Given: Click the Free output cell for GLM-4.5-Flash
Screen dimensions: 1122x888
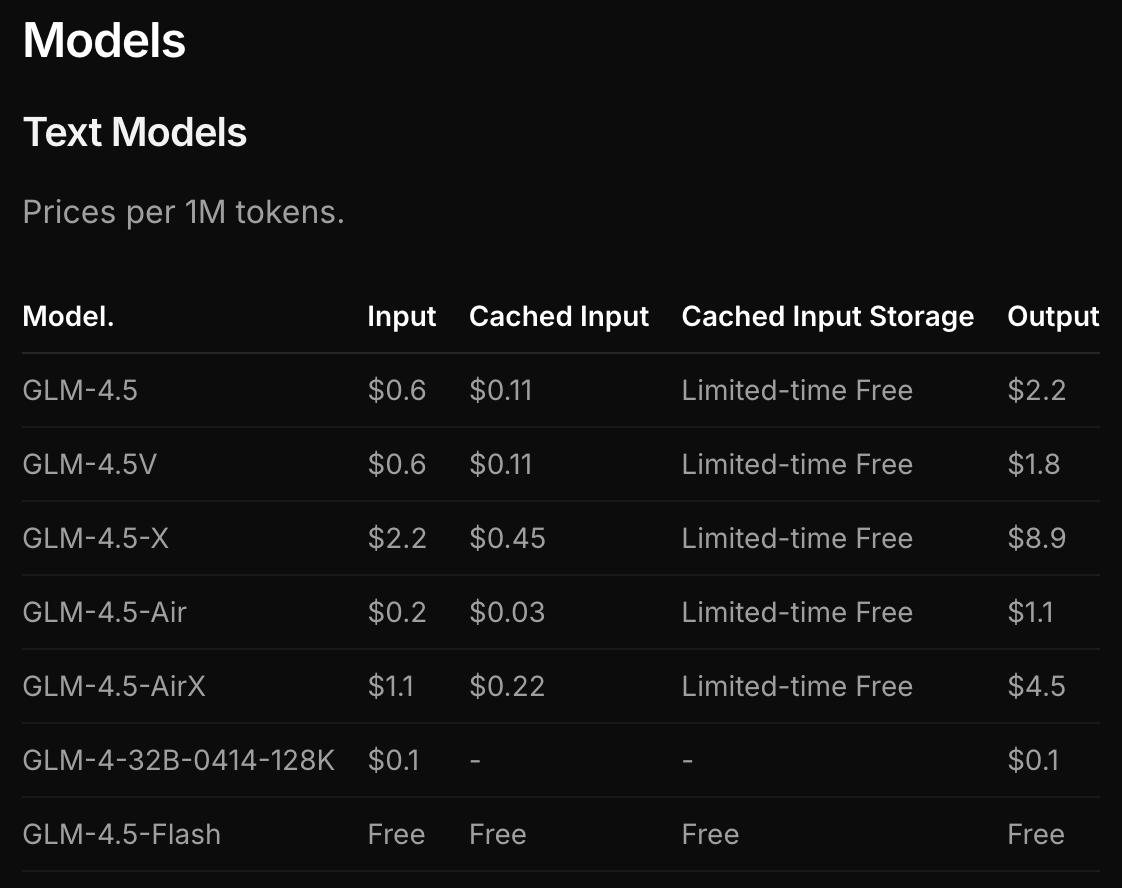Looking at the screenshot, I should tap(1036, 834).
